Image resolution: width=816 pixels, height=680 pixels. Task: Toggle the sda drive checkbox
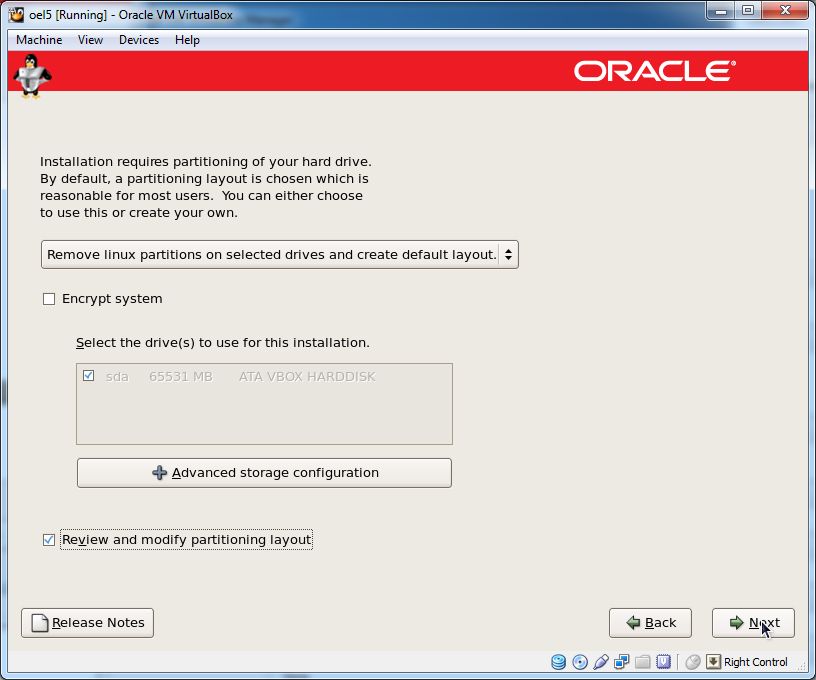pos(88,376)
